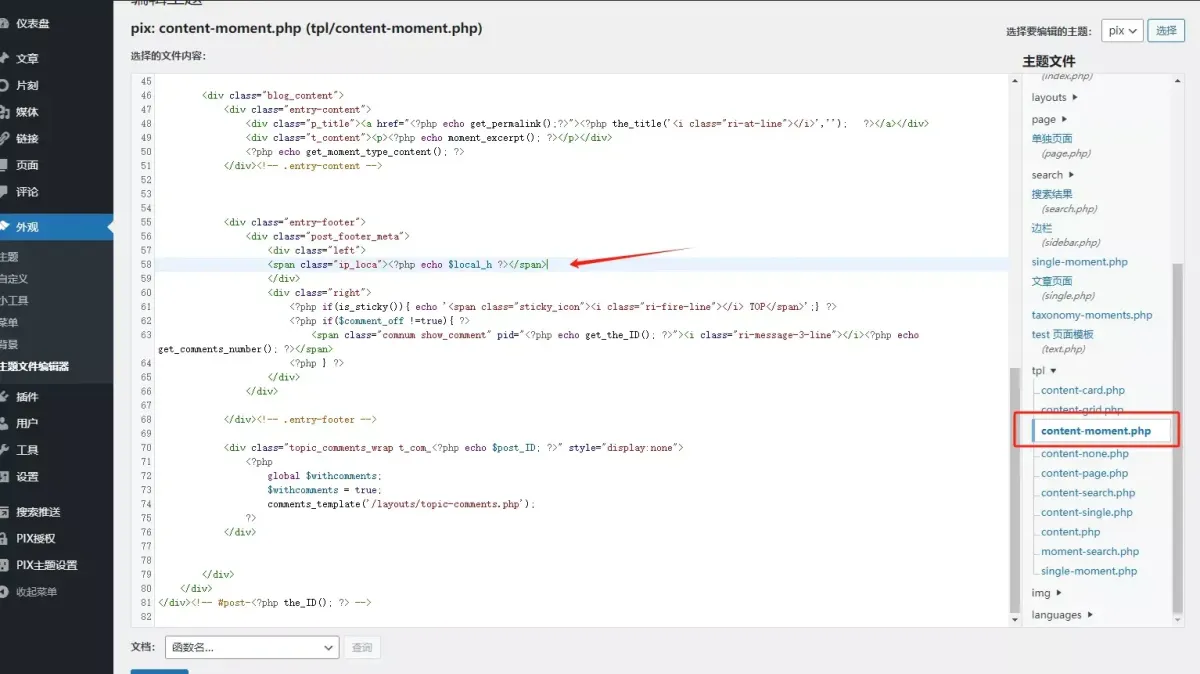Expand the languages folder in file tree
This screenshot has width=1200, height=674.
[x=1062, y=615]
